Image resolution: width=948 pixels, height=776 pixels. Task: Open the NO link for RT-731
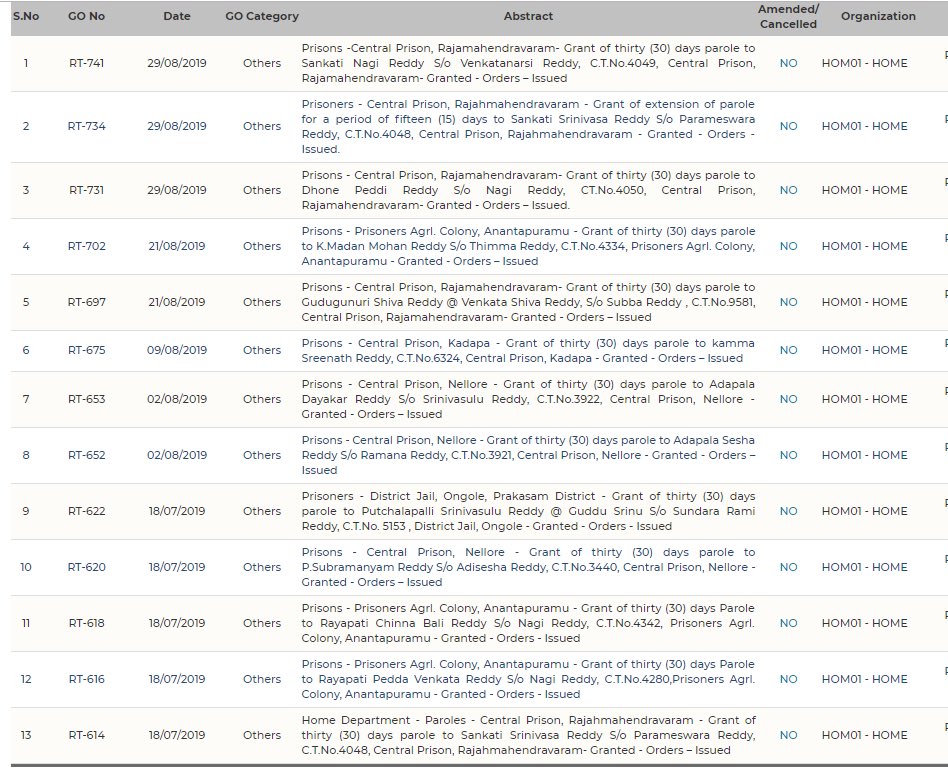788,190
